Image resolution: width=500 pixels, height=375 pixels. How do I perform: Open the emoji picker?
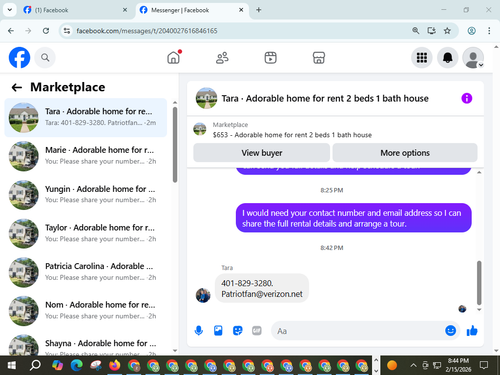[x=450, y=331]
